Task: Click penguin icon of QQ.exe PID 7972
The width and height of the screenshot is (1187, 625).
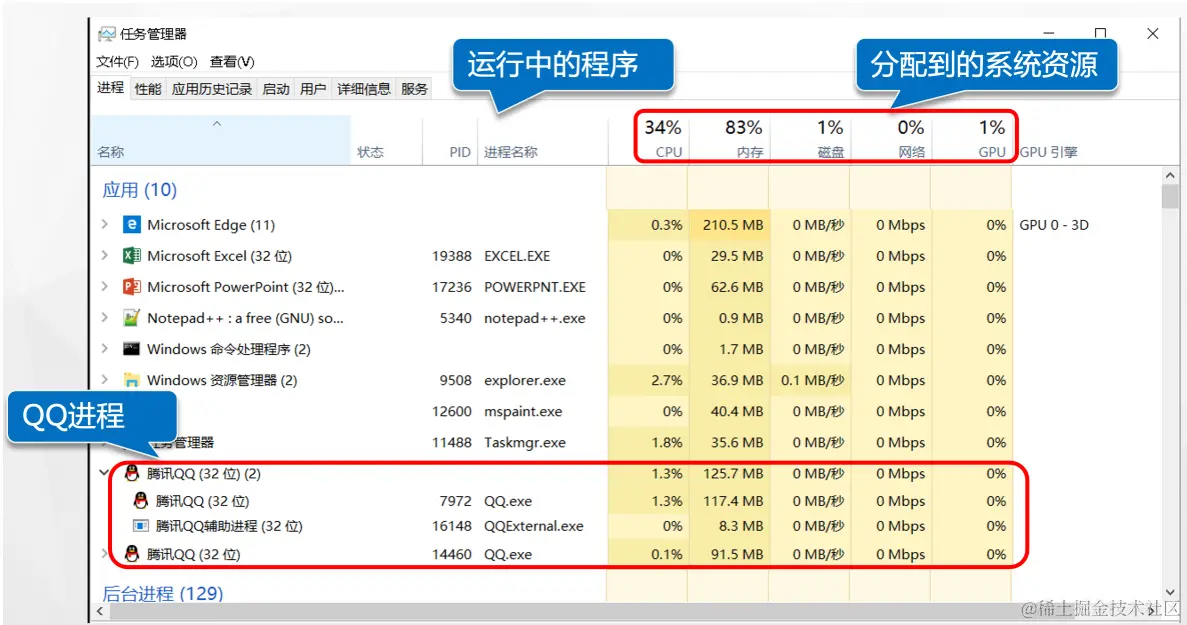Action: pyautogui.click(x=140, y=500)
